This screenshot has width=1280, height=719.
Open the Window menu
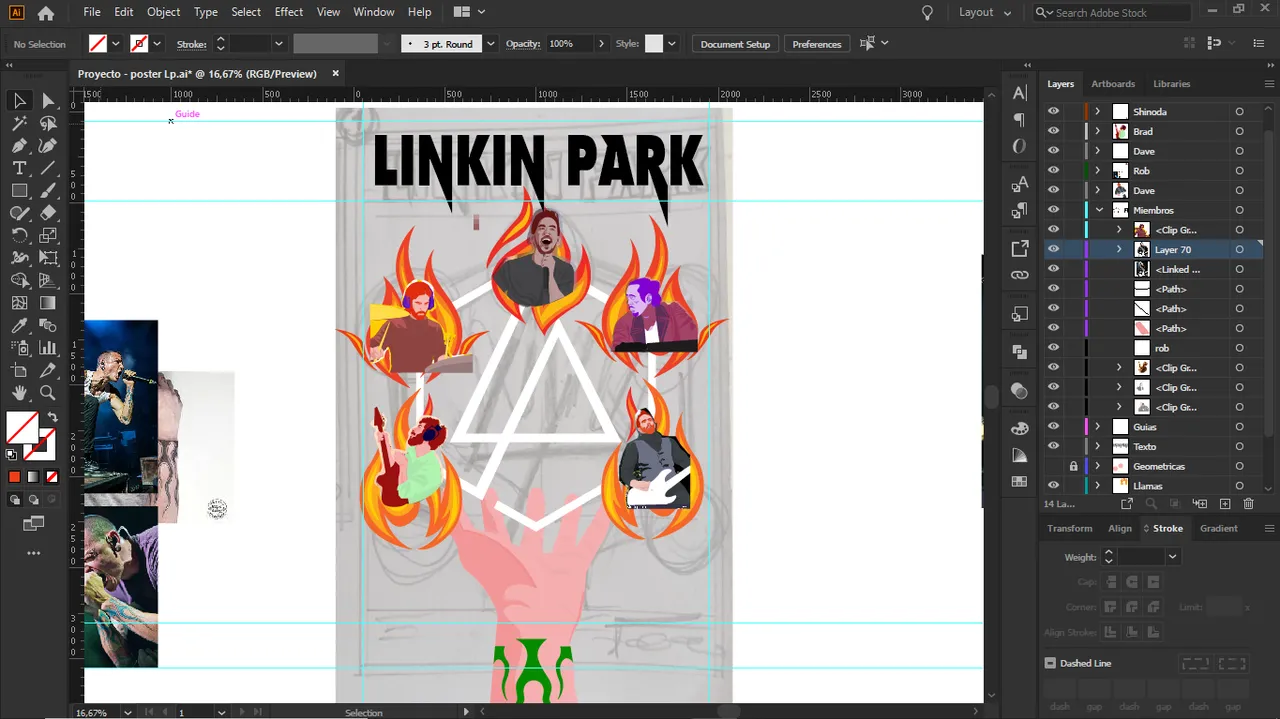click(x=374, y=12)
